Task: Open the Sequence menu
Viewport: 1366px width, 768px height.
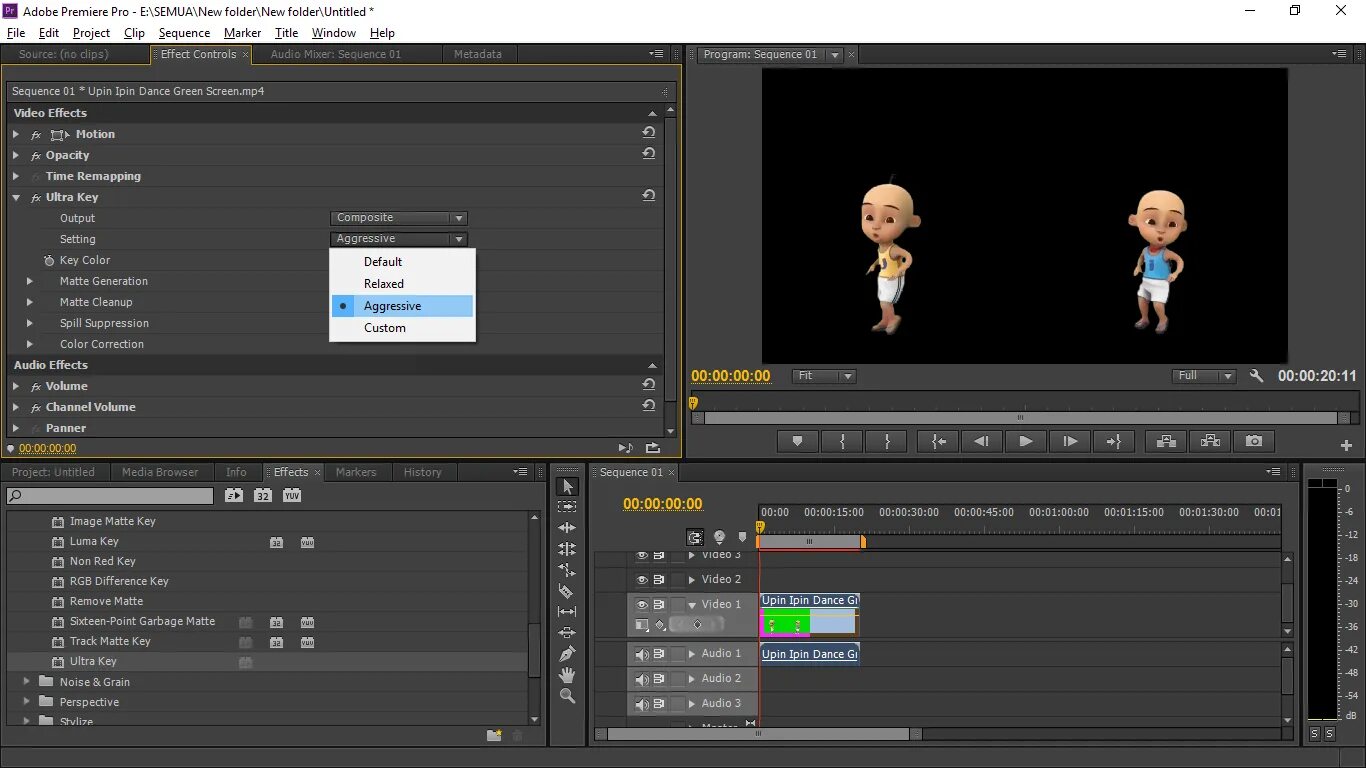Action: tap(184, 33)
